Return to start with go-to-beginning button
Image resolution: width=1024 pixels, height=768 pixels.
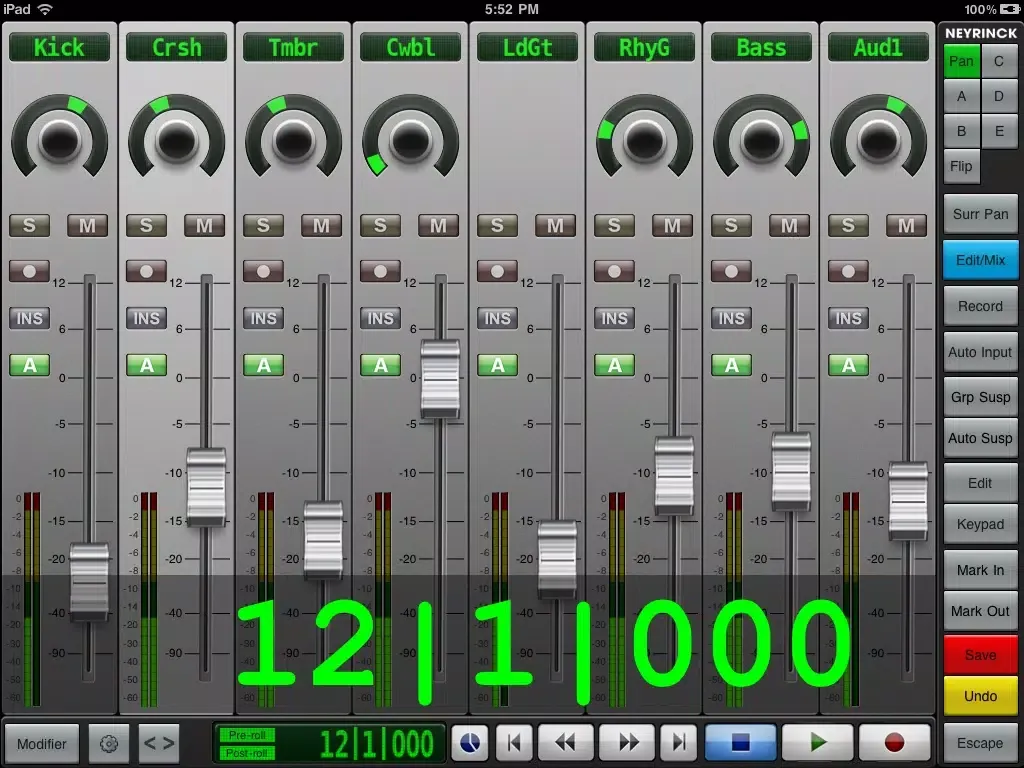514,743
